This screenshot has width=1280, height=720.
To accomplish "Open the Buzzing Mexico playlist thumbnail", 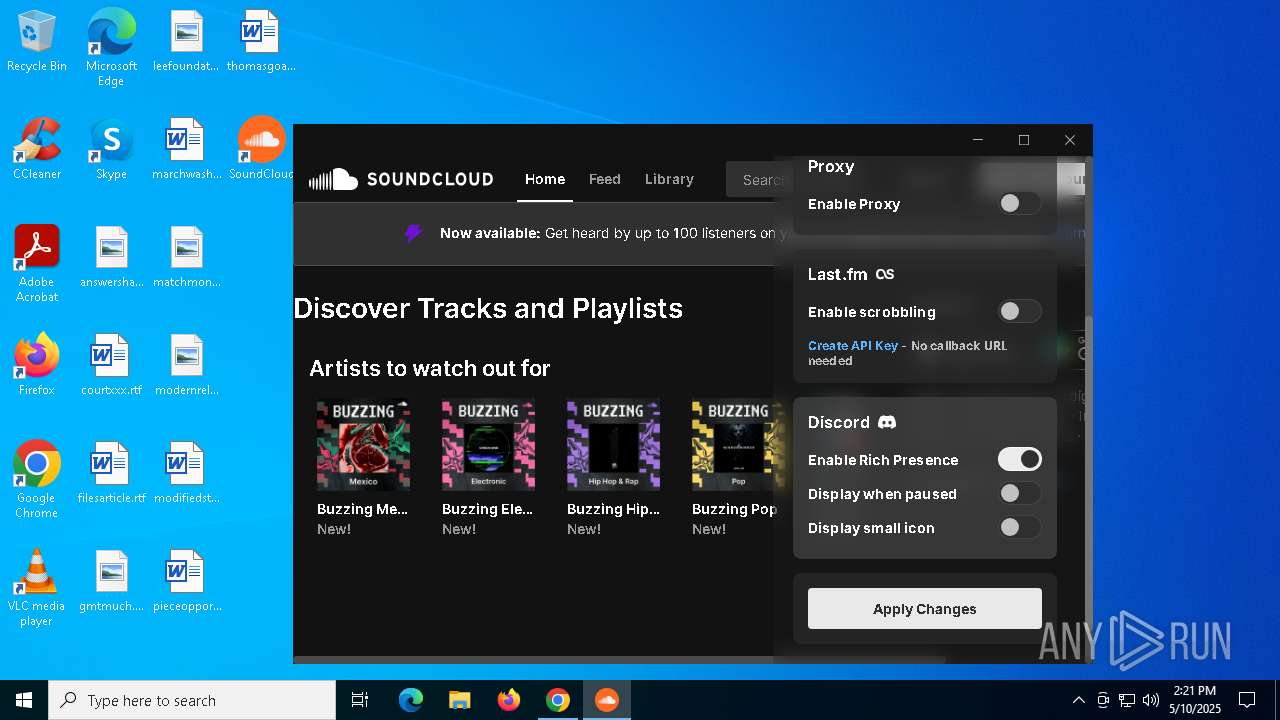I will click(x=363, y=445).
